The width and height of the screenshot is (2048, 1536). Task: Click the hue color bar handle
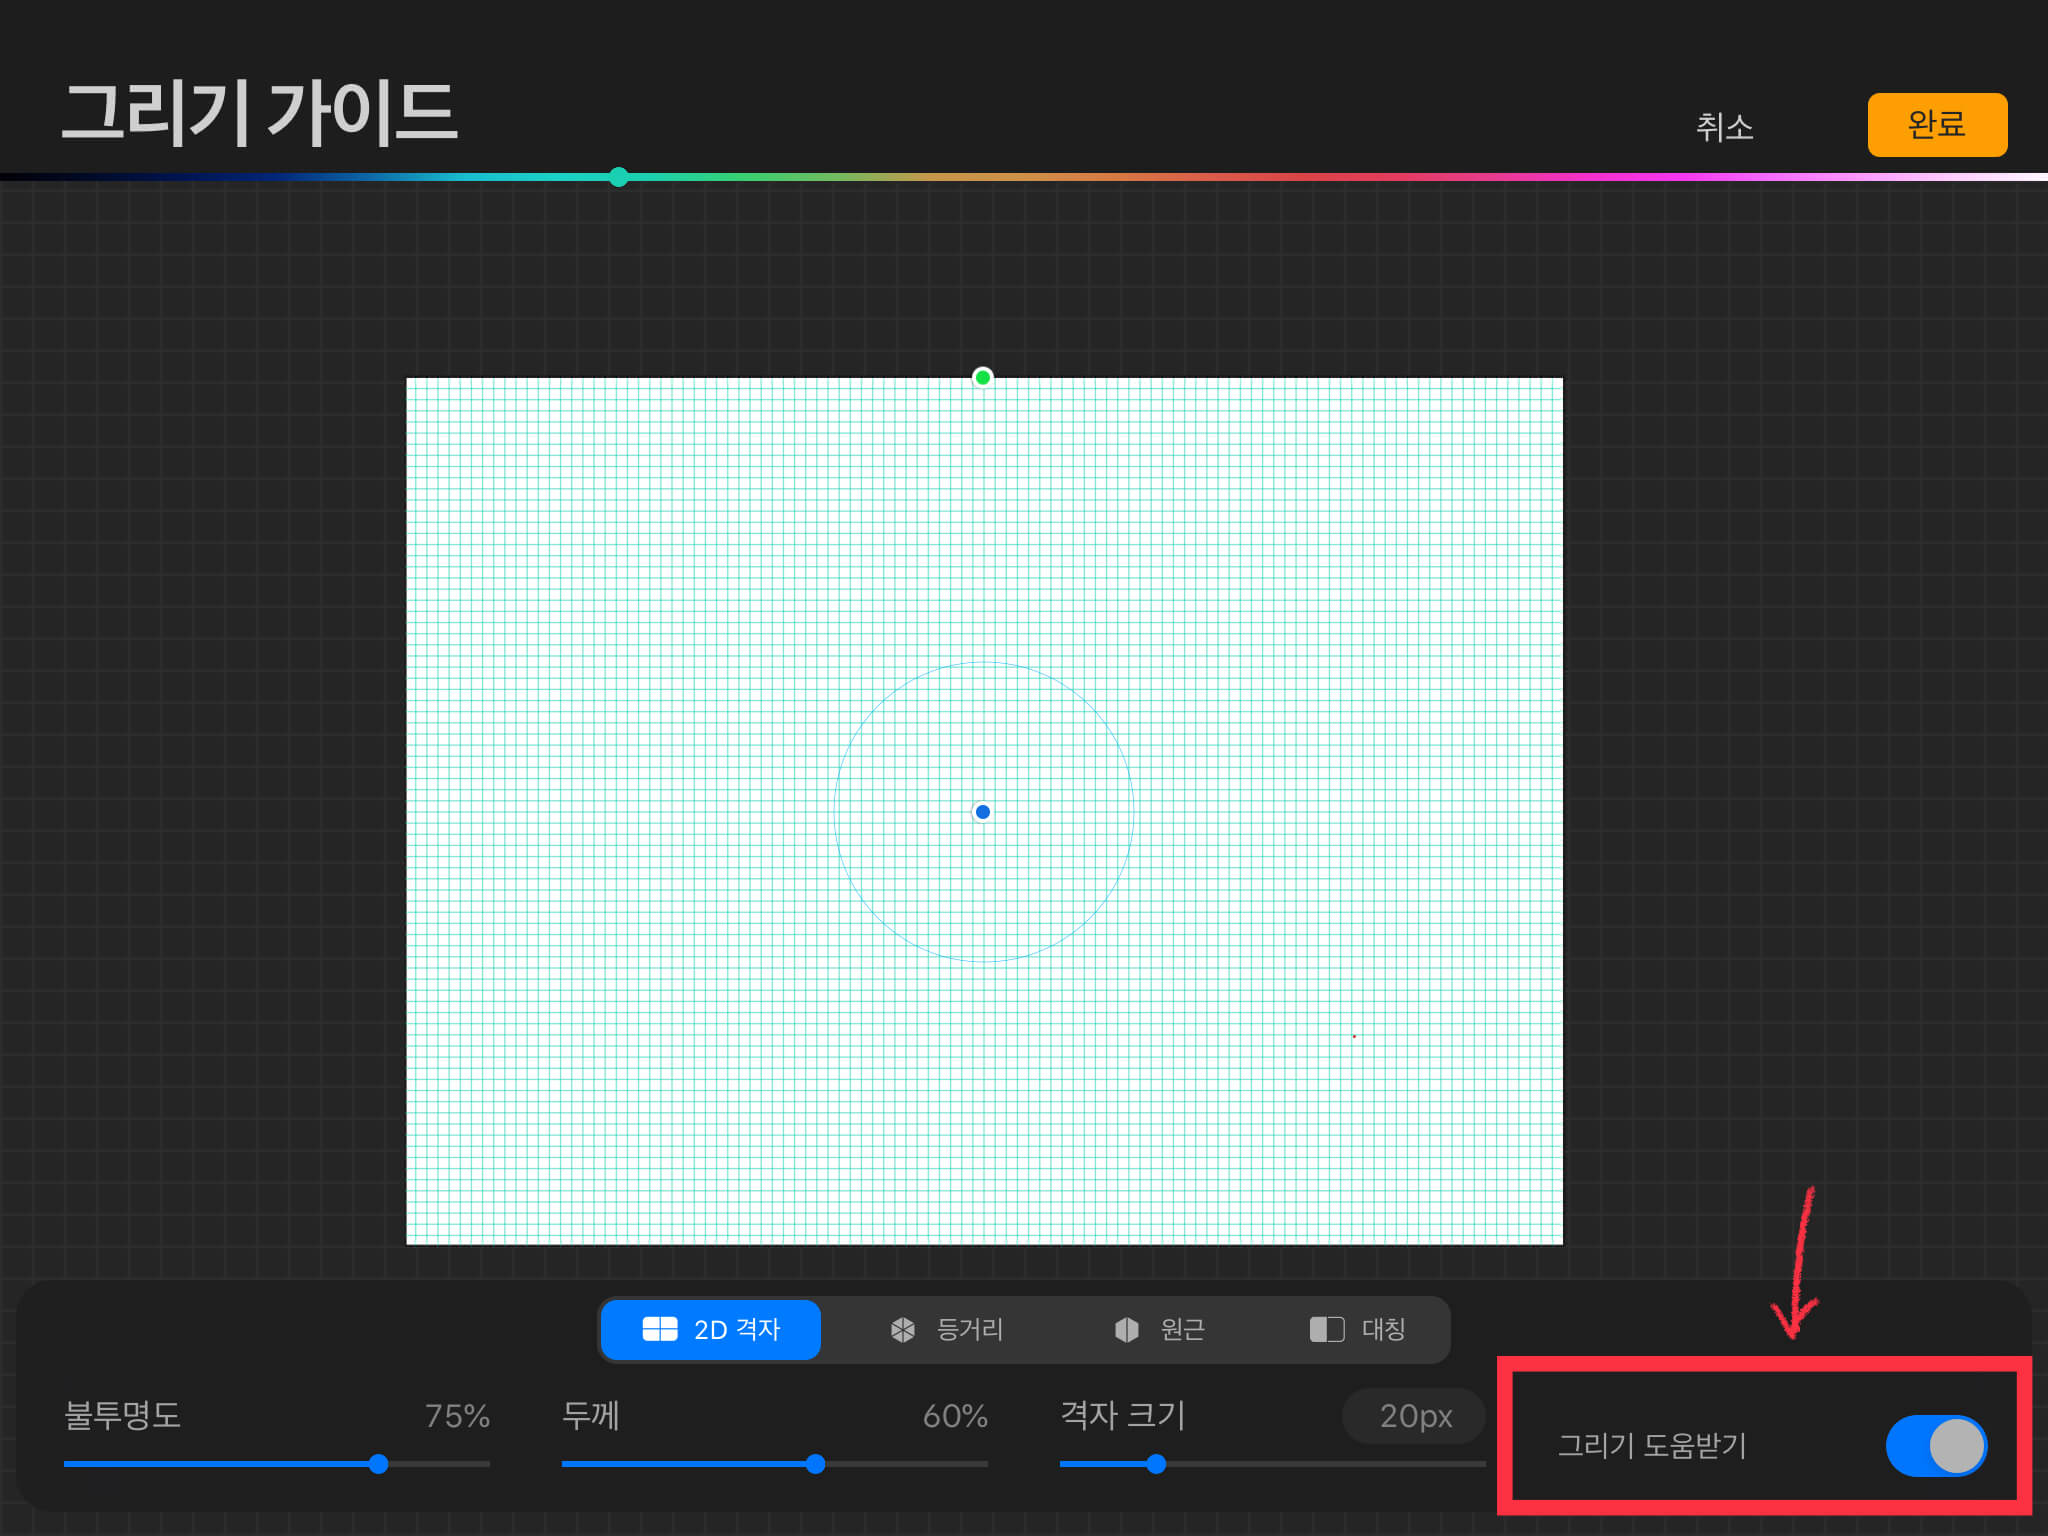click(619, 177)
